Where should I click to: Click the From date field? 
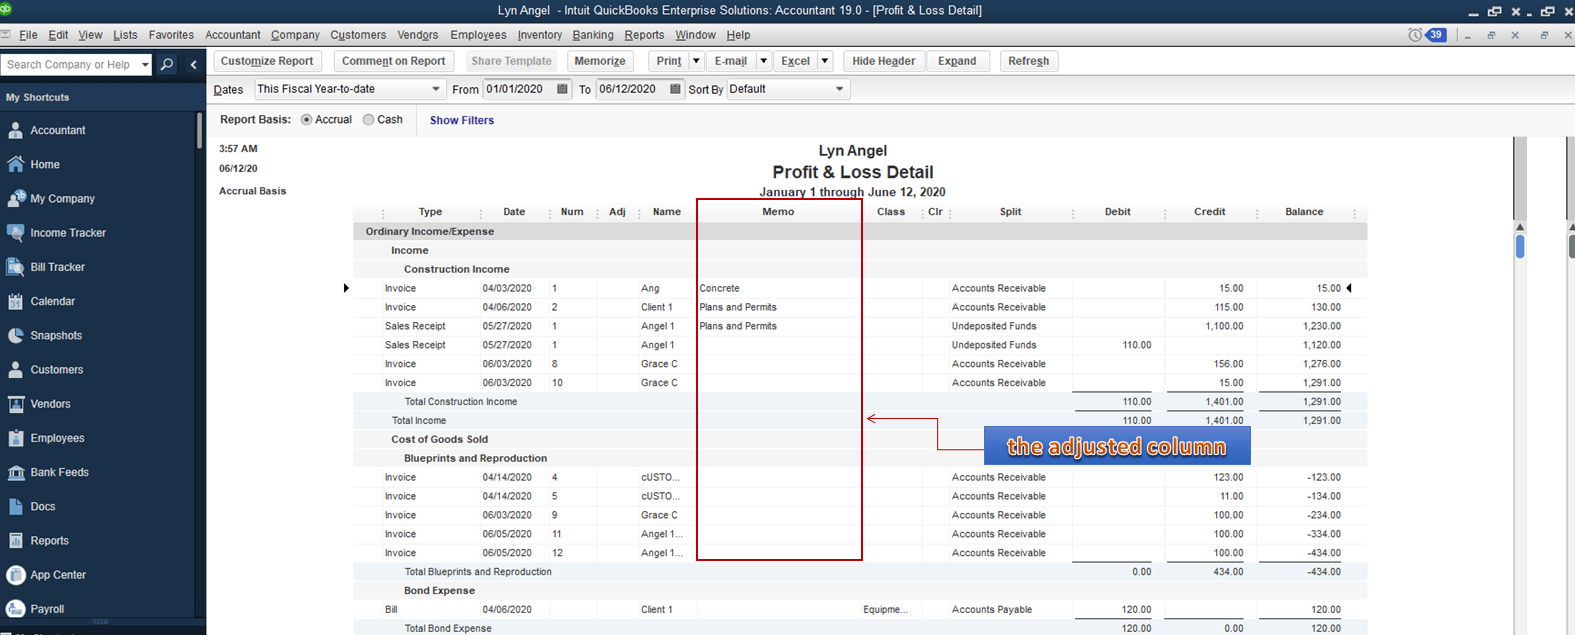517,89
